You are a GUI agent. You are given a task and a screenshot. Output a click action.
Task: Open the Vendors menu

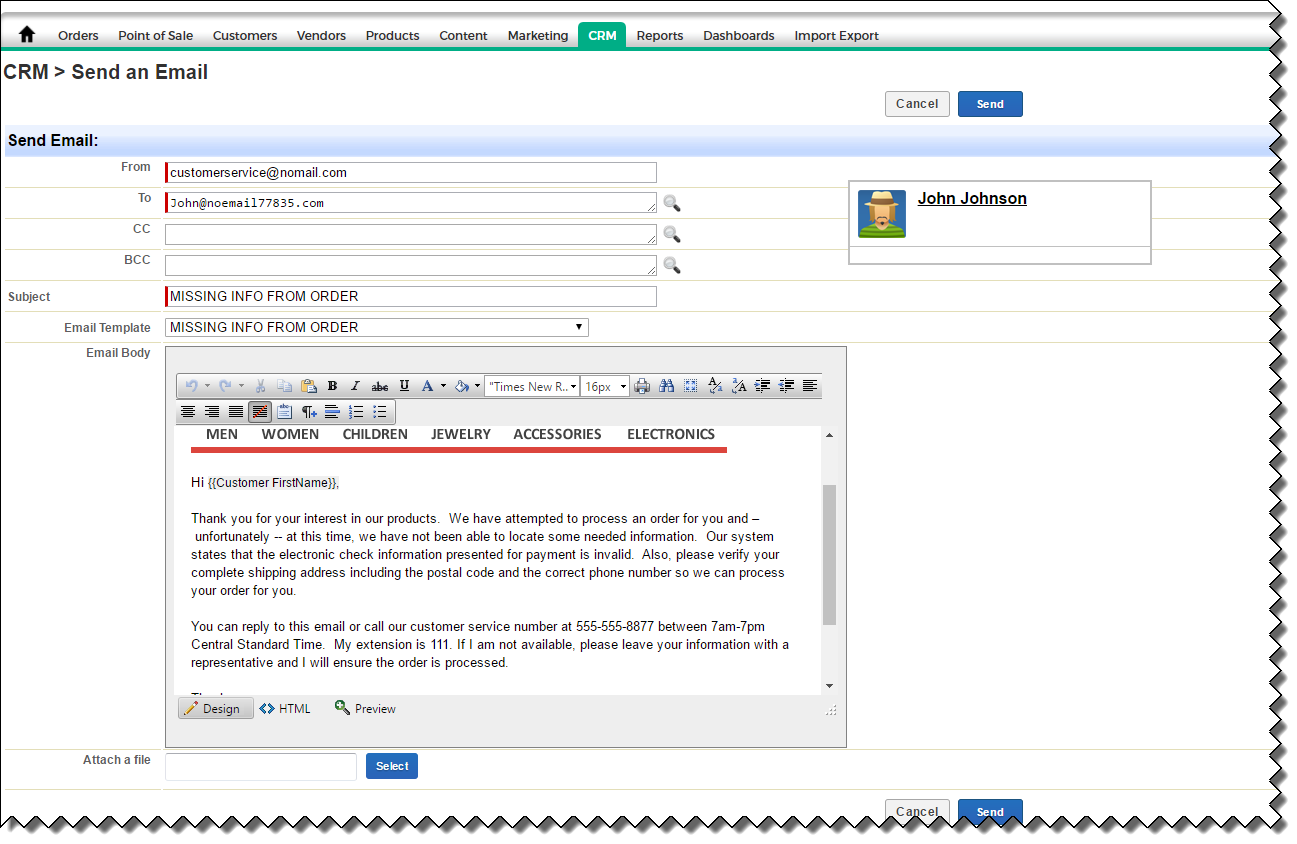click(x=321, y=35)
